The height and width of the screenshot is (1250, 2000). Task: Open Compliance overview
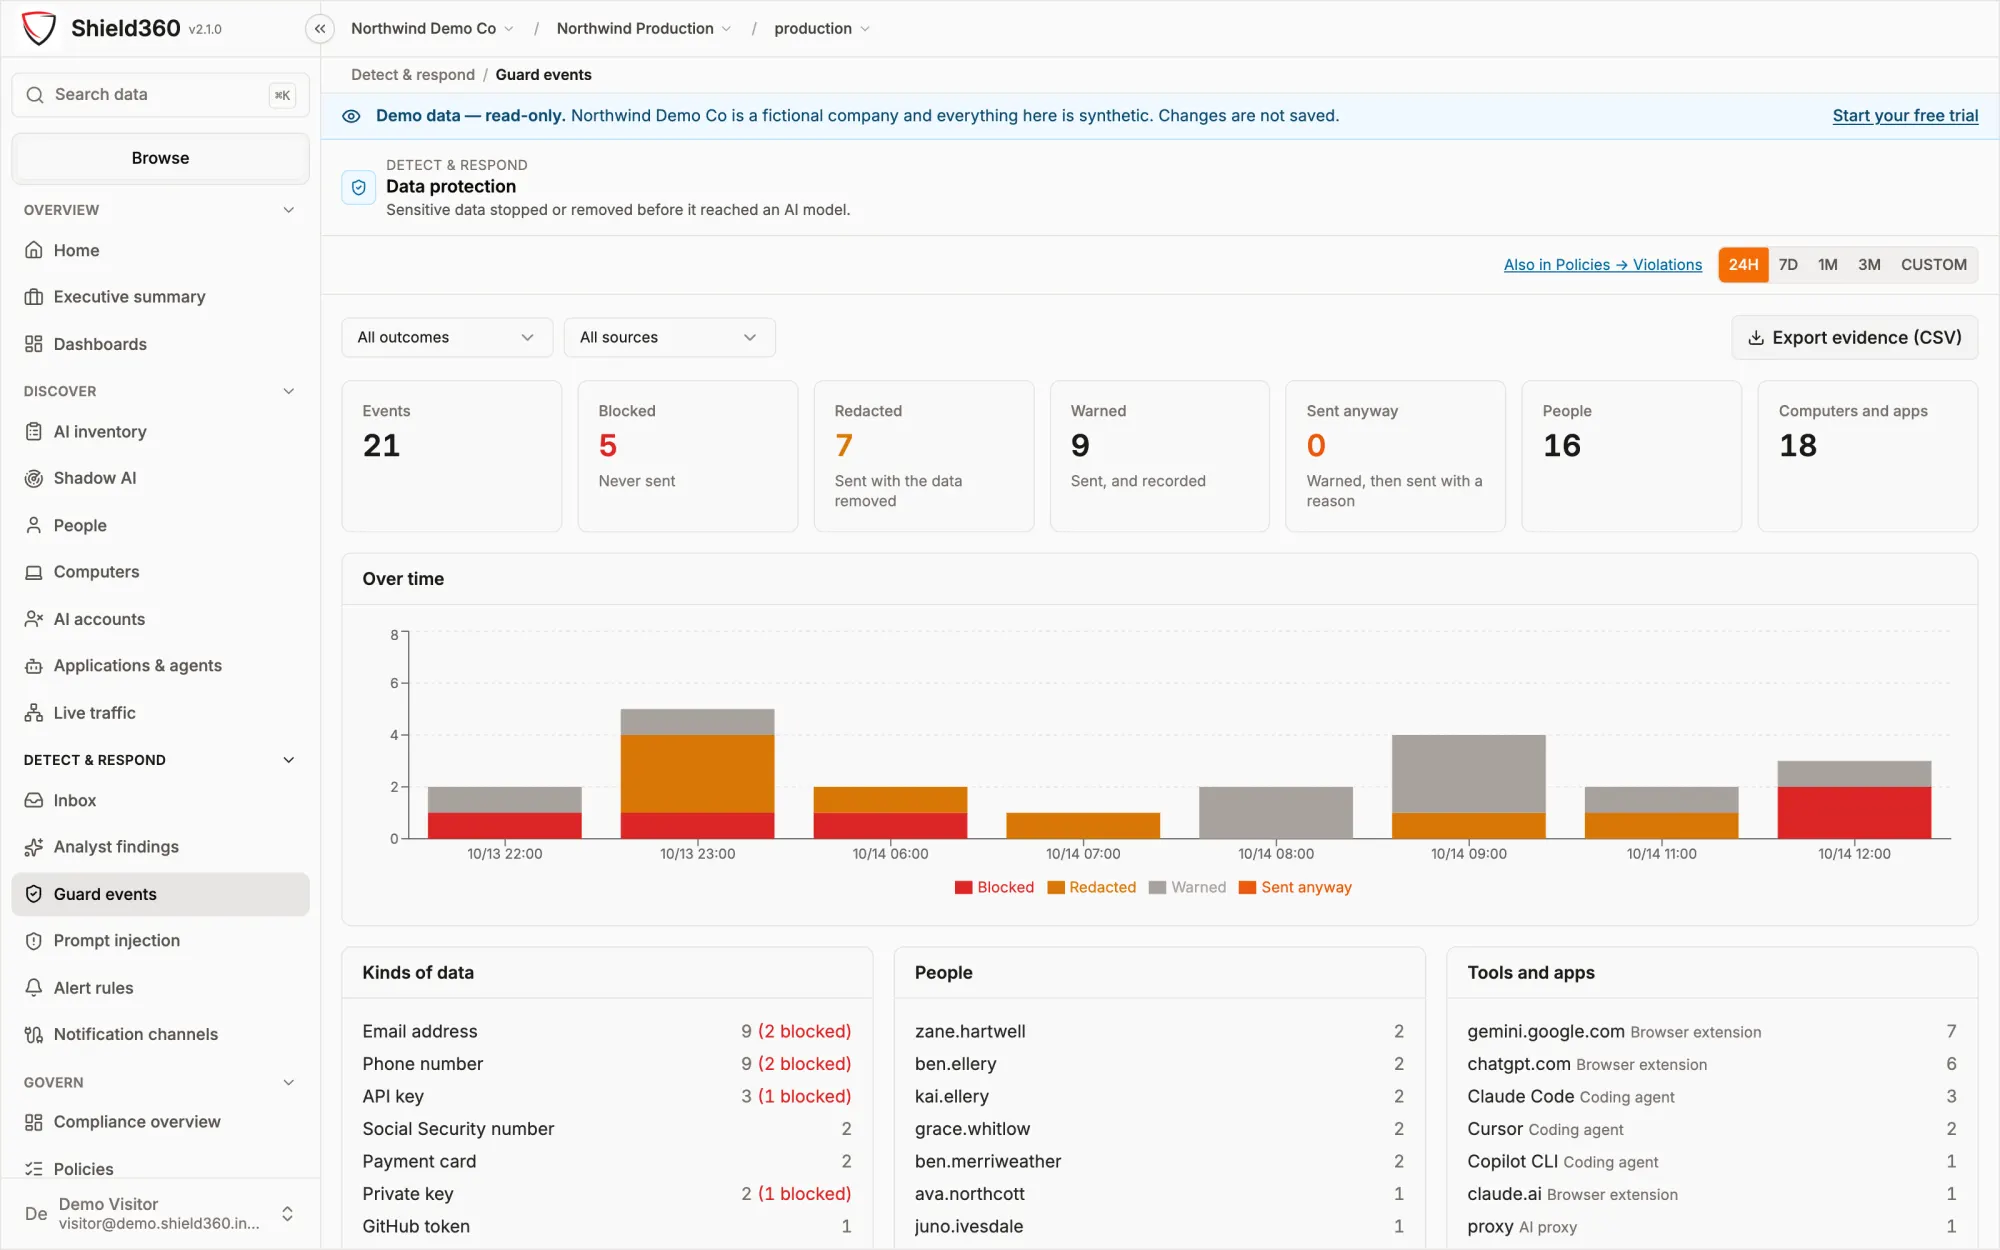160,1122
